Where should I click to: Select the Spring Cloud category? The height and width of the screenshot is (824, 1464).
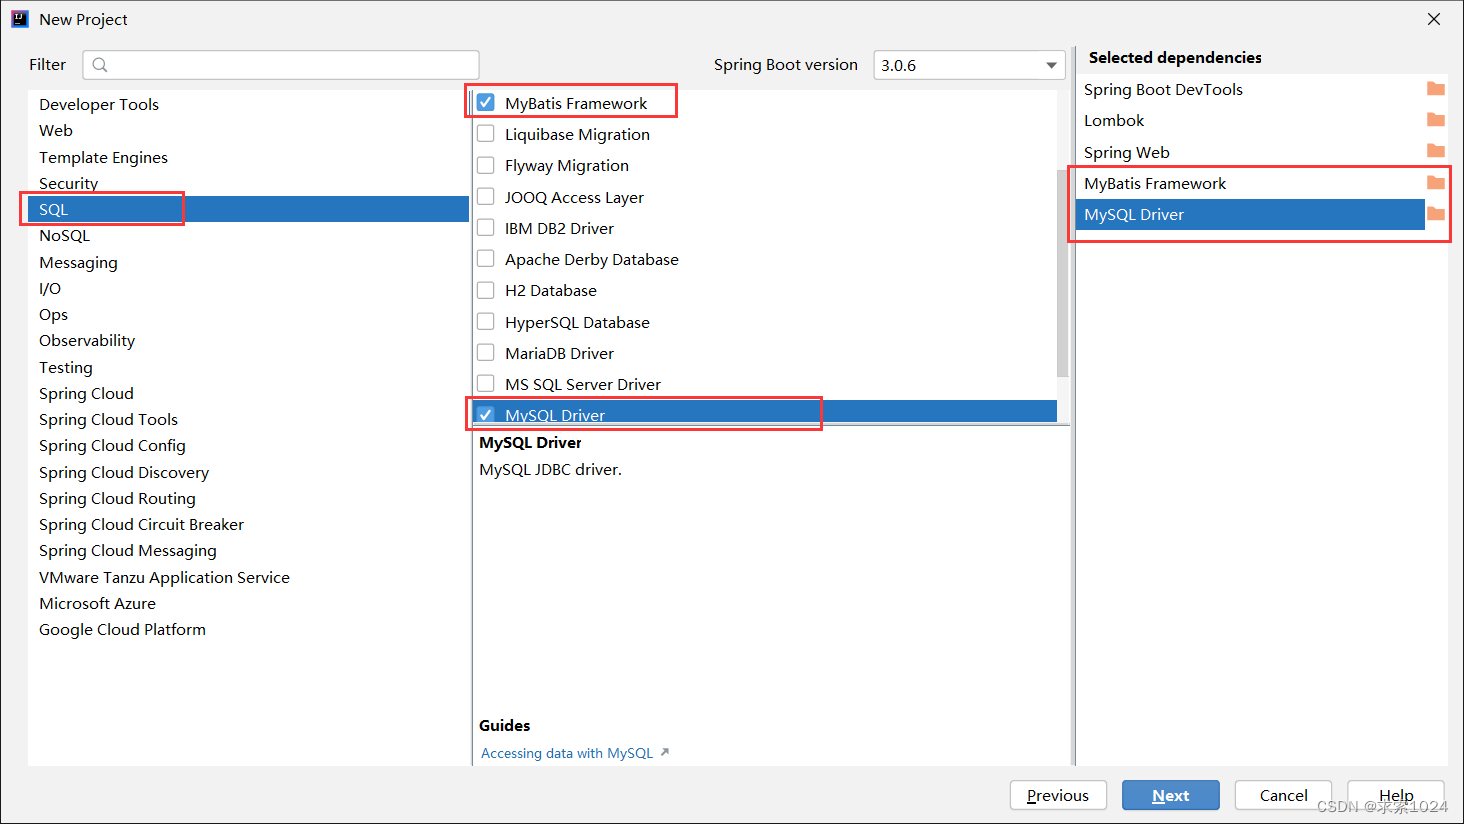tap(248, 393)
